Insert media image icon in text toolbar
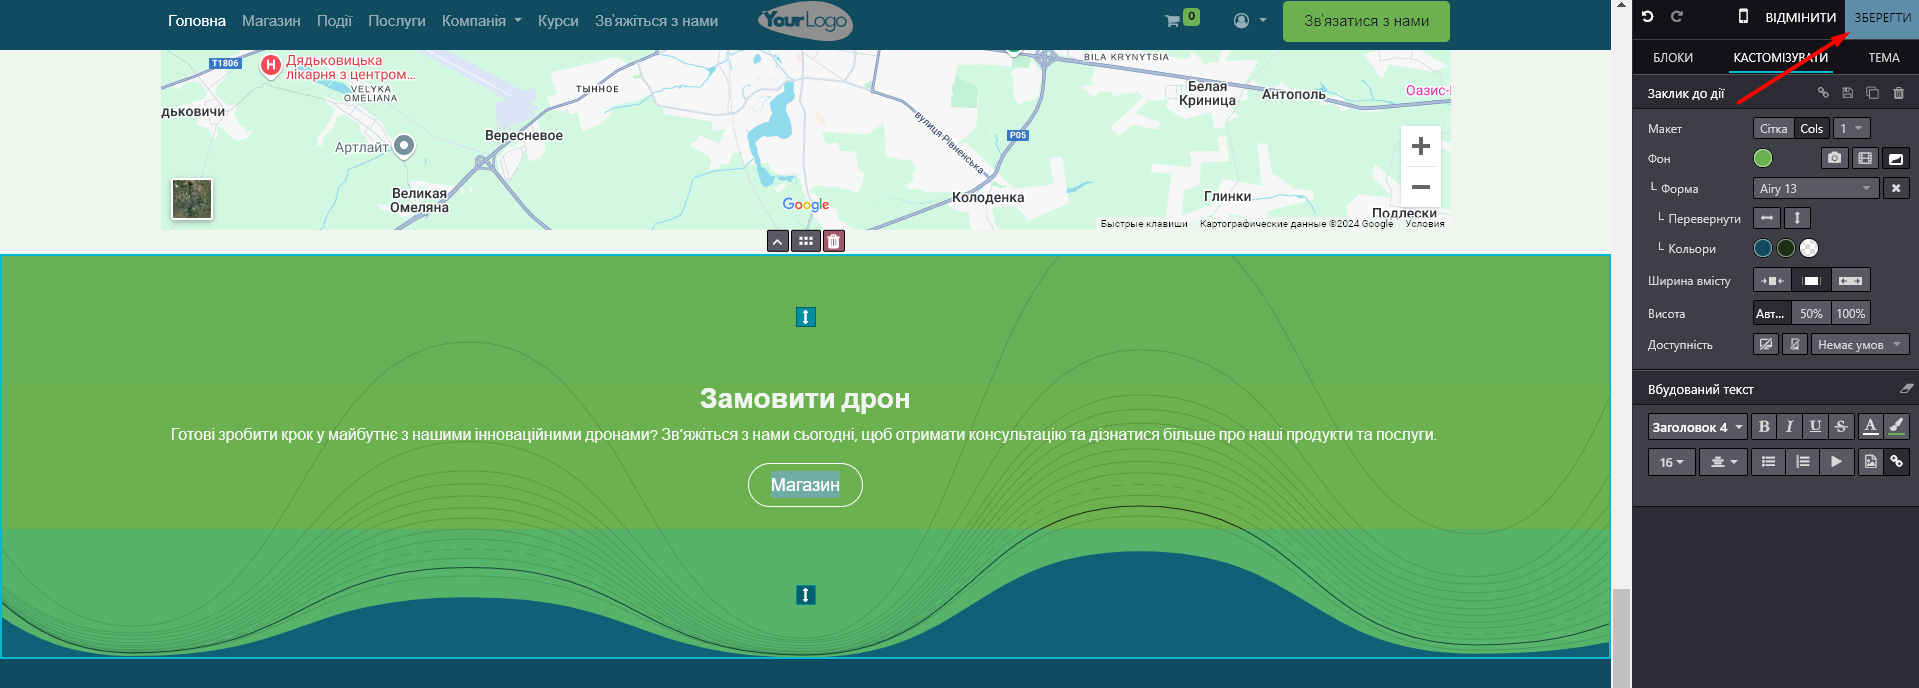This screenshot has height=688, width=1919. 1870,462
